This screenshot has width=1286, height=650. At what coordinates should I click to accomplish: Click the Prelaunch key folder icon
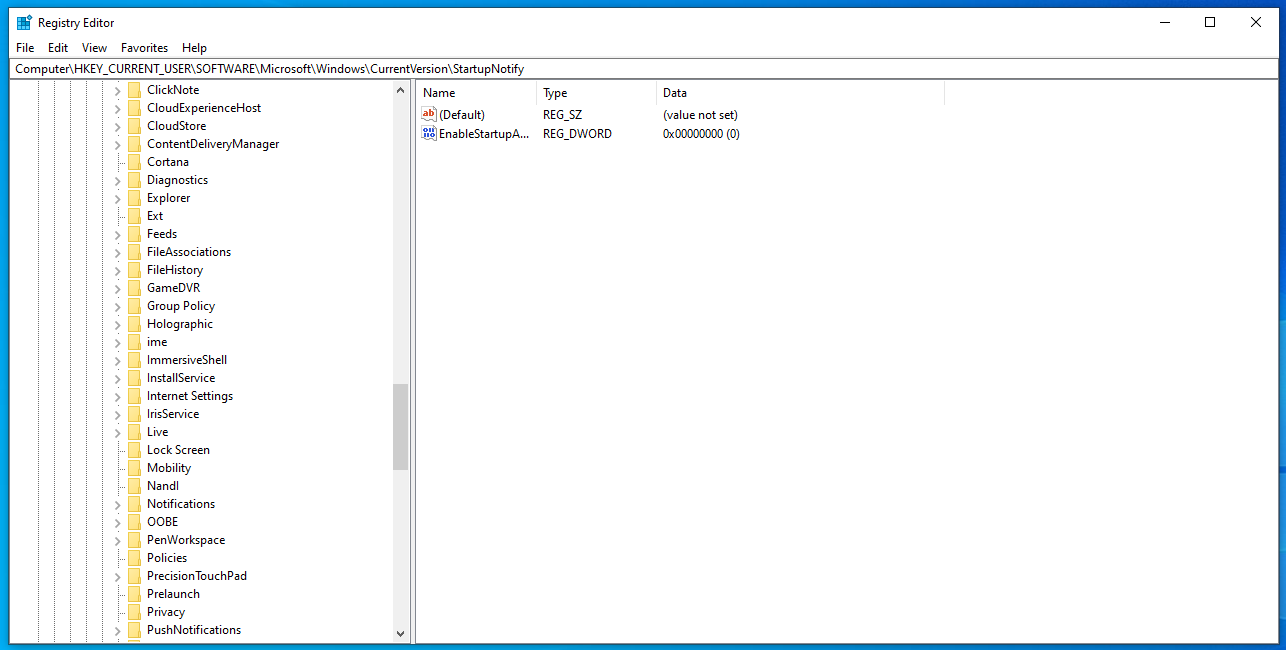(134, 594)
